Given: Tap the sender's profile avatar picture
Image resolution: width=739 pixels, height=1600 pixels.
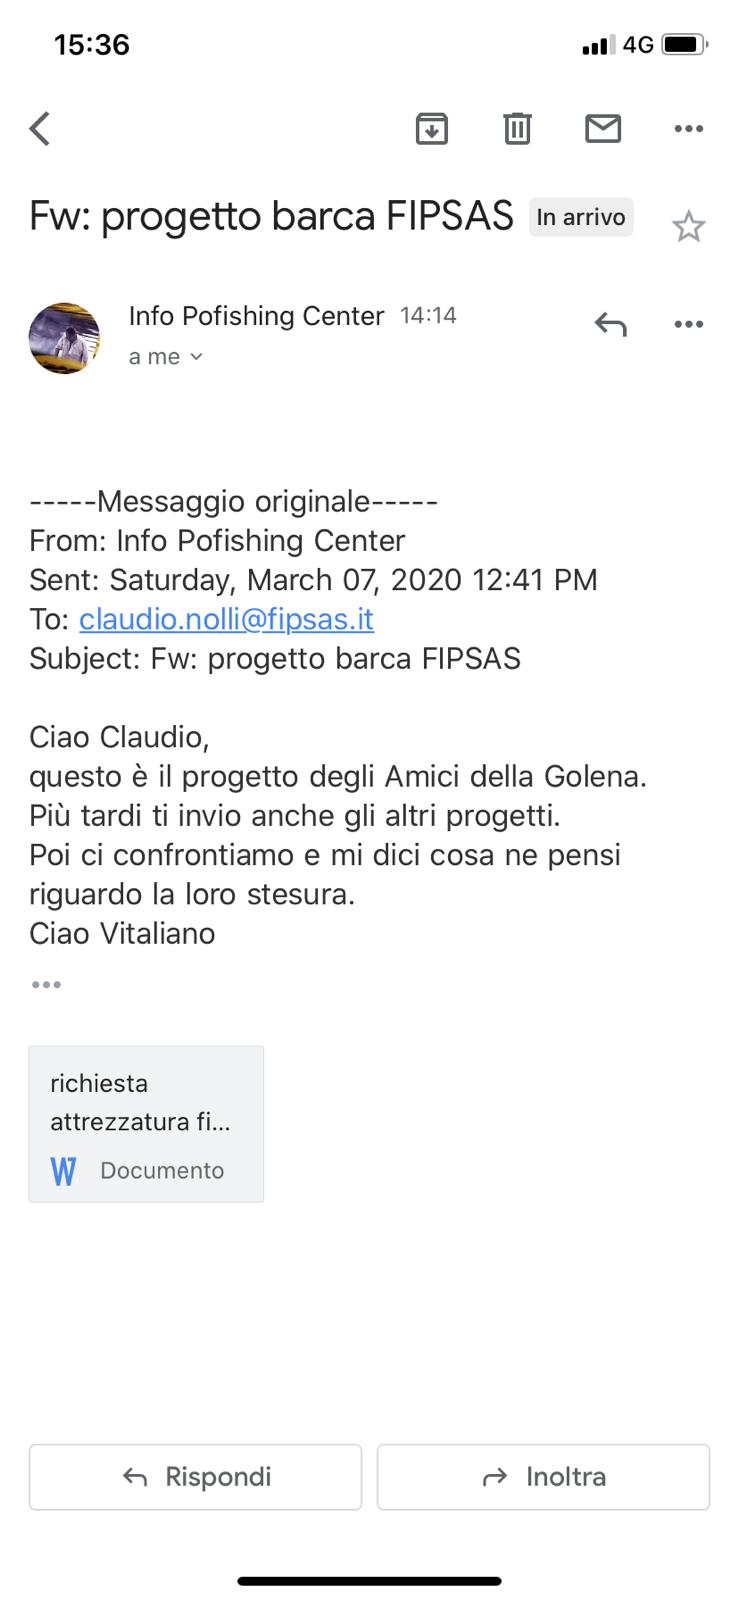Looking at the screenshot, I should pyautogui.click(x=64, y=338).
